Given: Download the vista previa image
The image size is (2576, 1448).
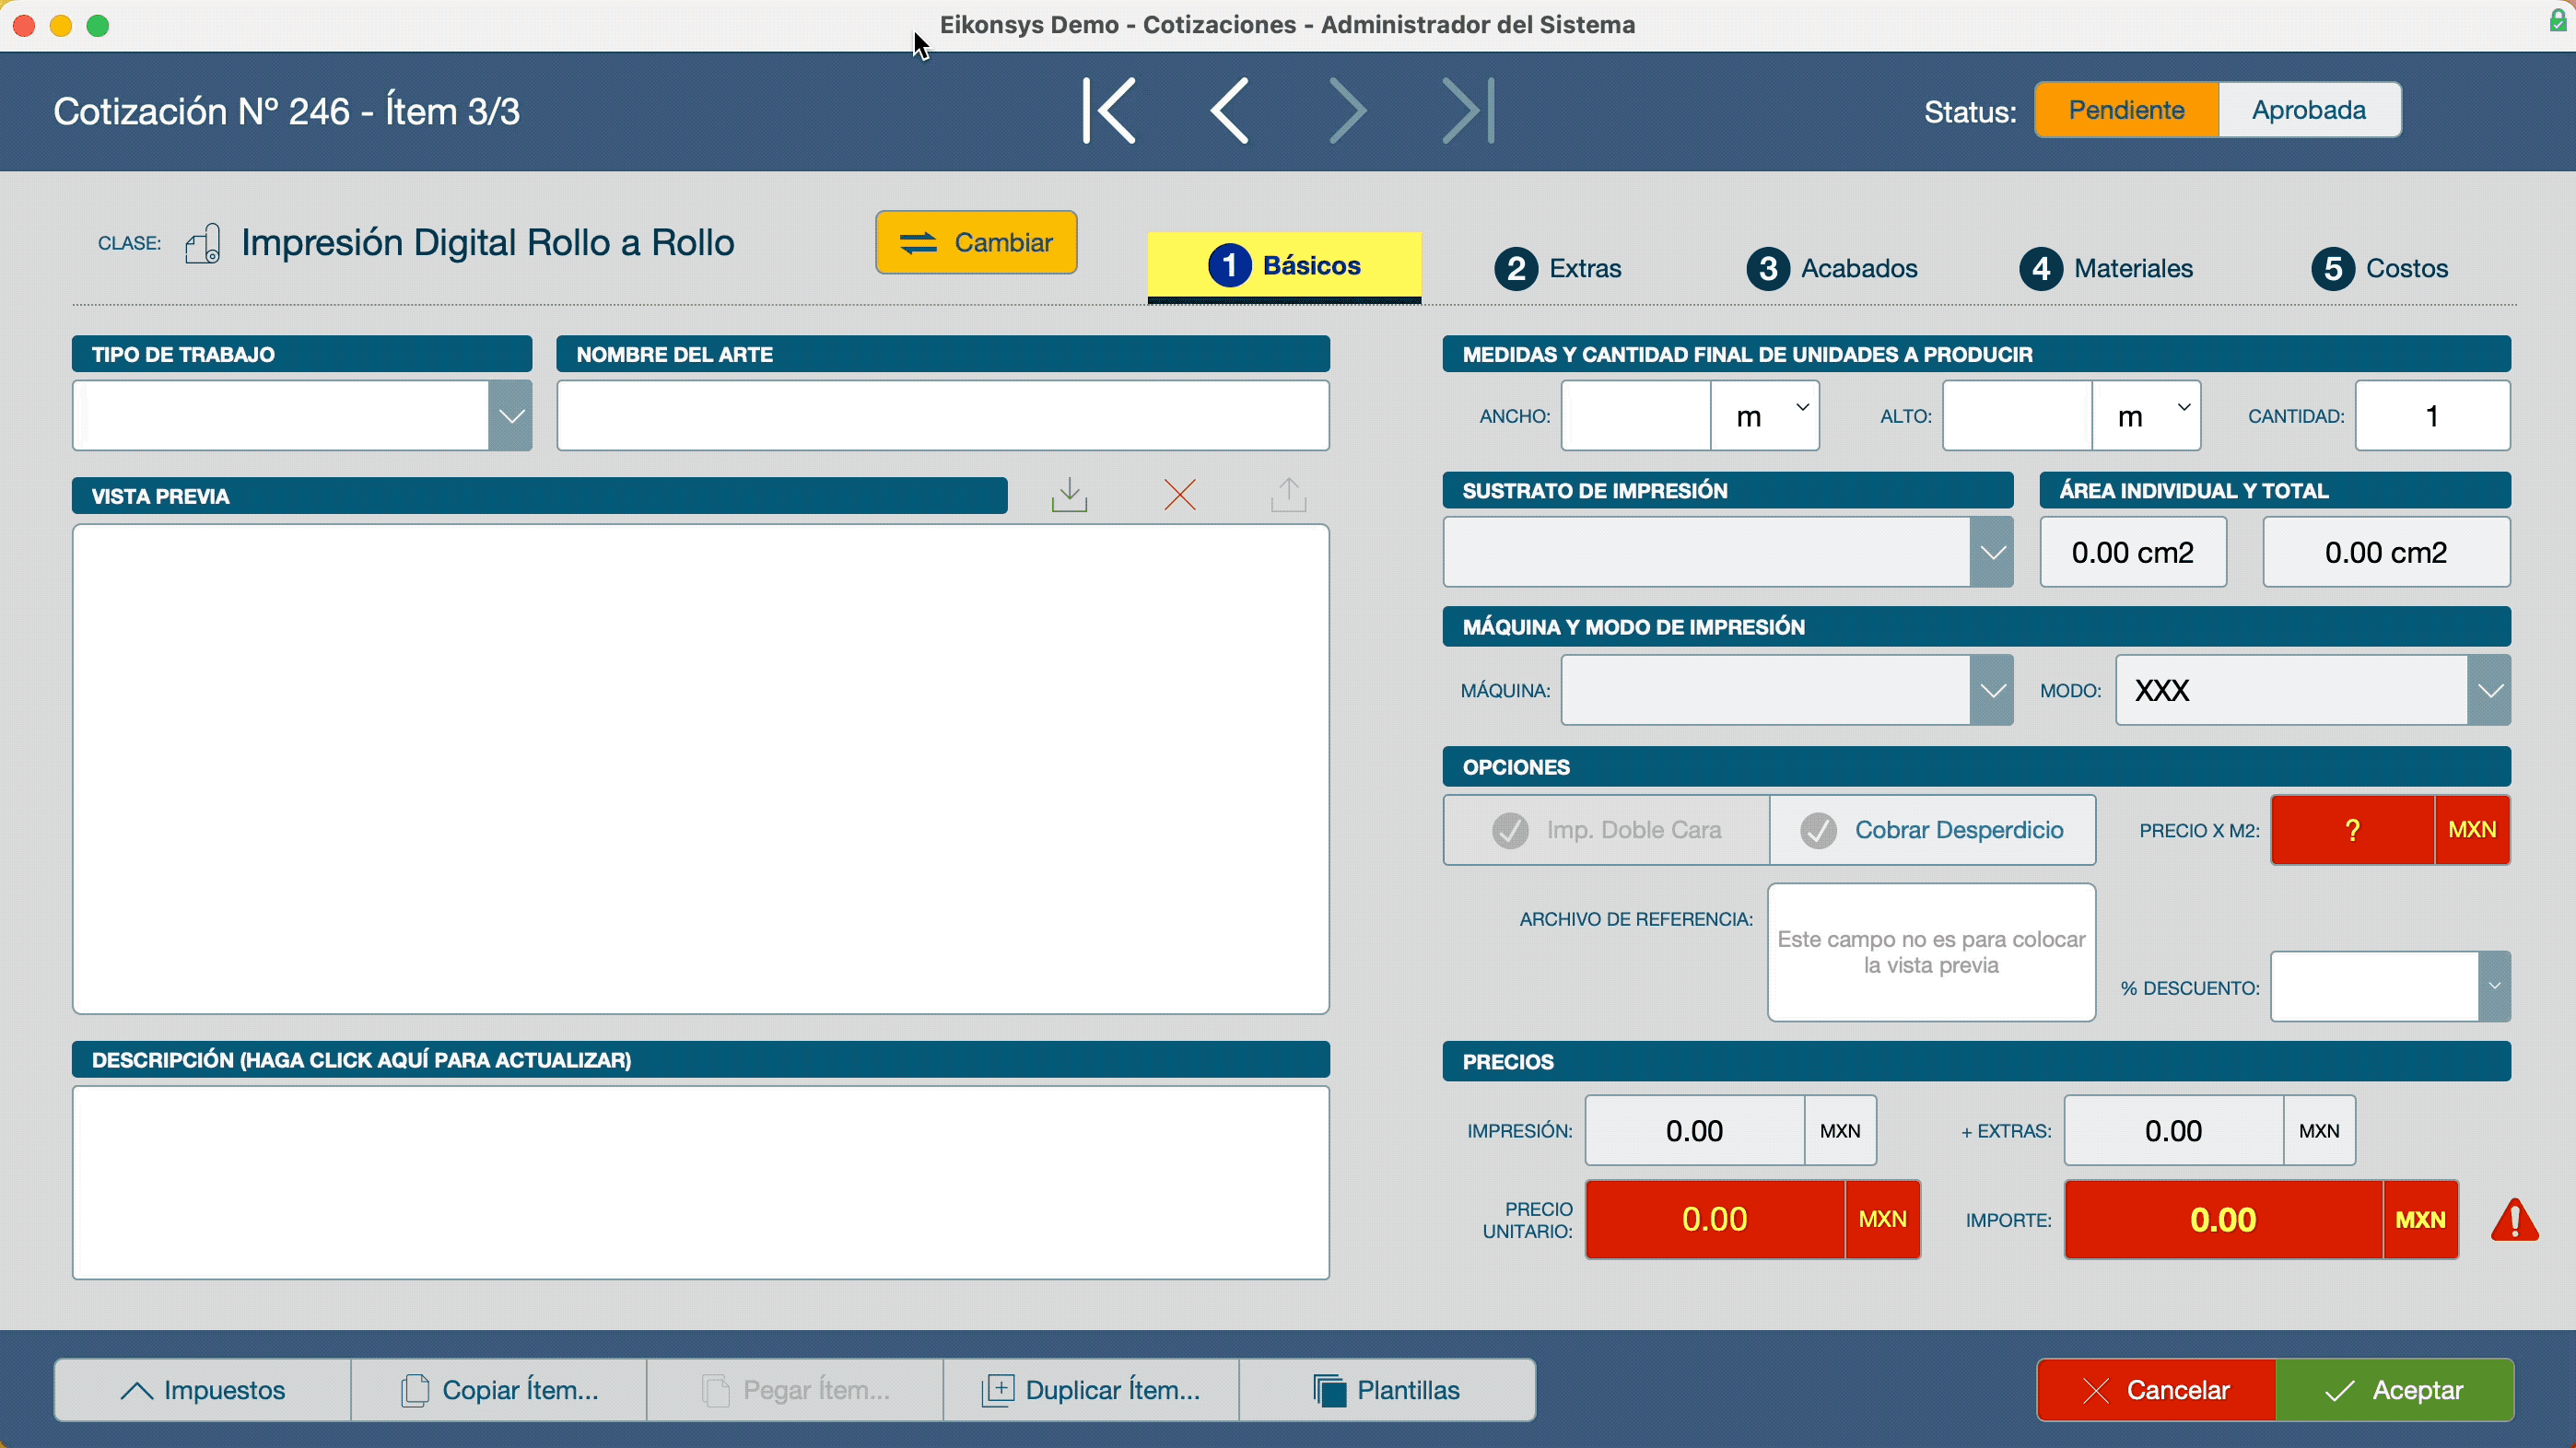Looking at the screenshot, I should (x=1069, y=494).
